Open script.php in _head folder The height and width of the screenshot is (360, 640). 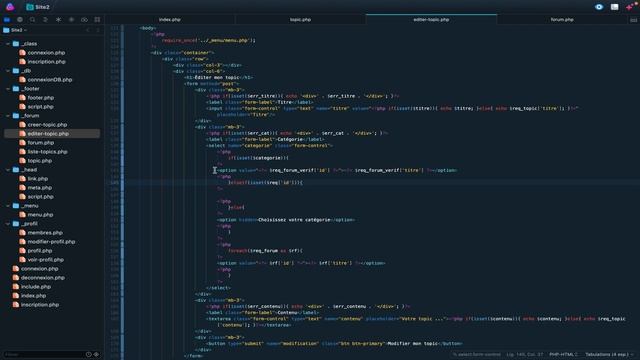point(40,197)
